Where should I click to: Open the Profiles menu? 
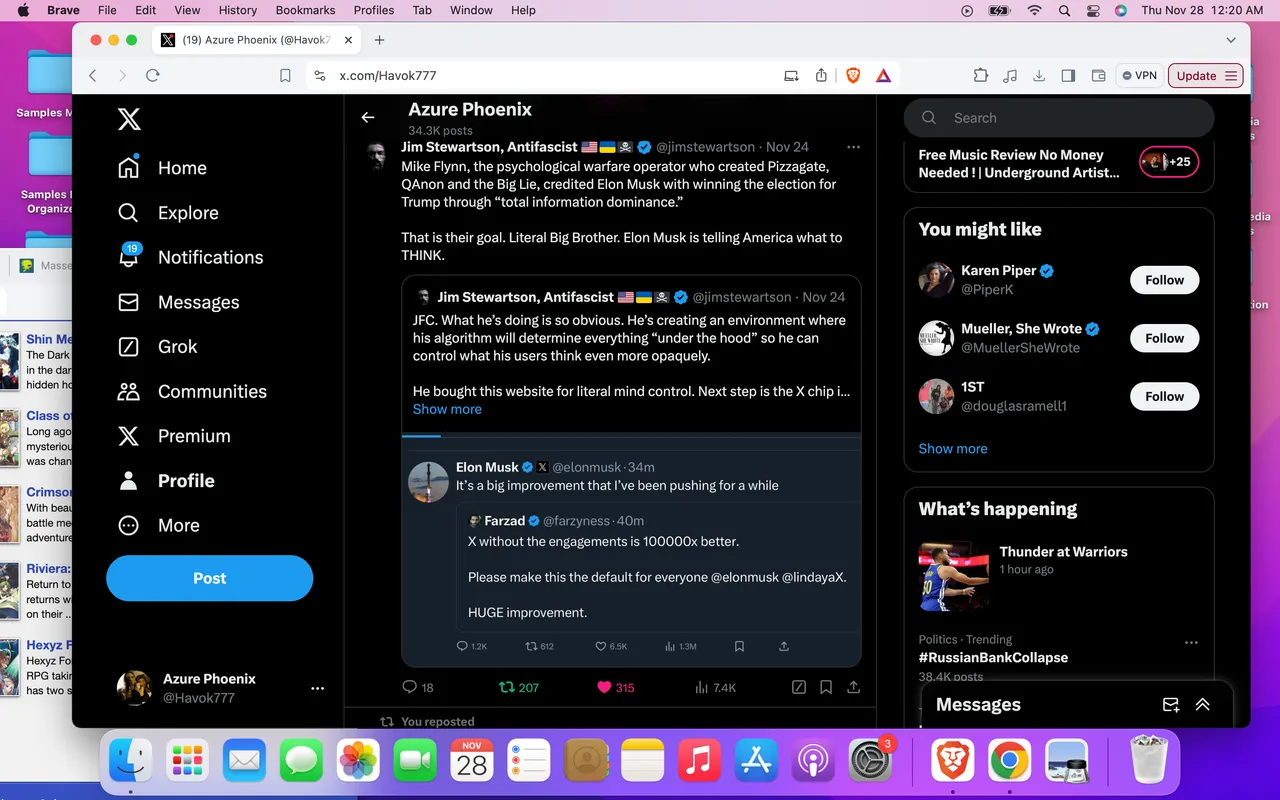pos(373,10)
